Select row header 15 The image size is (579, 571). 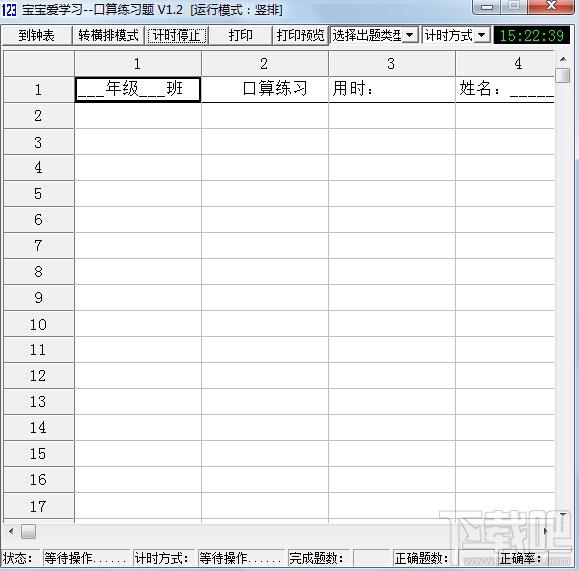point(38,454)
